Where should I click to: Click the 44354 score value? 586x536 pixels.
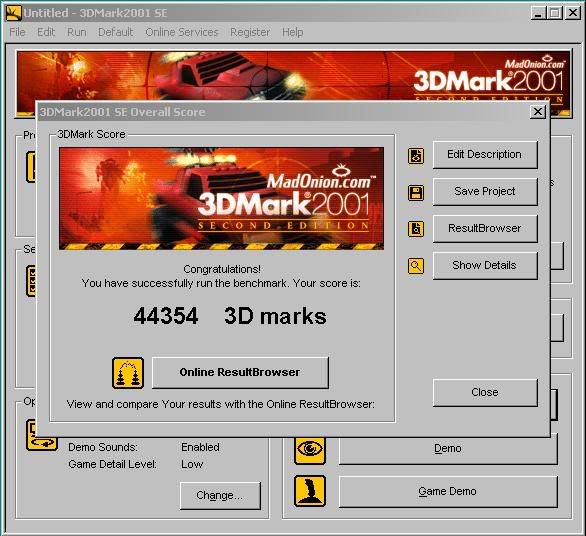click(166, 316)
